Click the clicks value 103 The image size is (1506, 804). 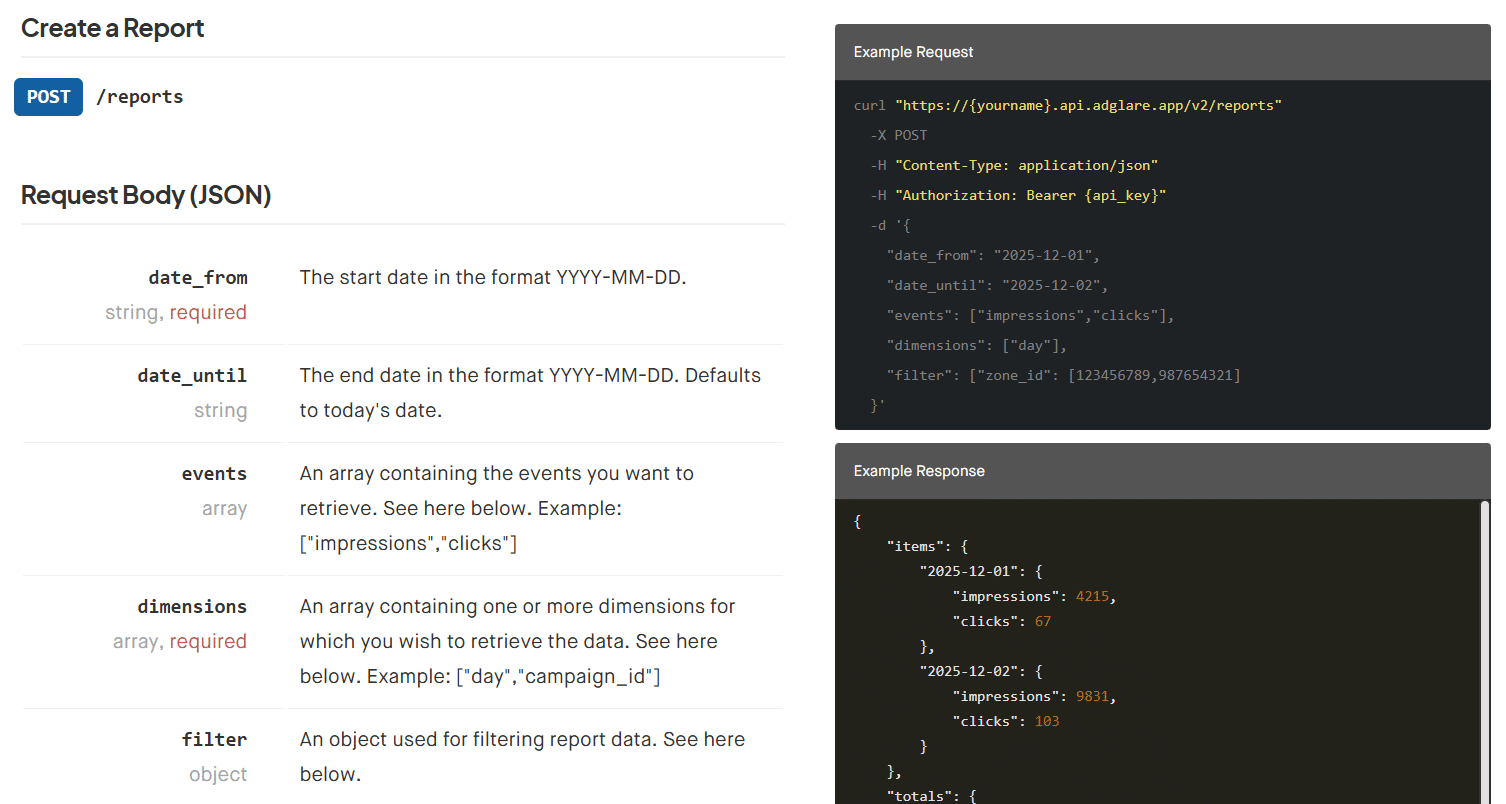tap(1047, 721)
